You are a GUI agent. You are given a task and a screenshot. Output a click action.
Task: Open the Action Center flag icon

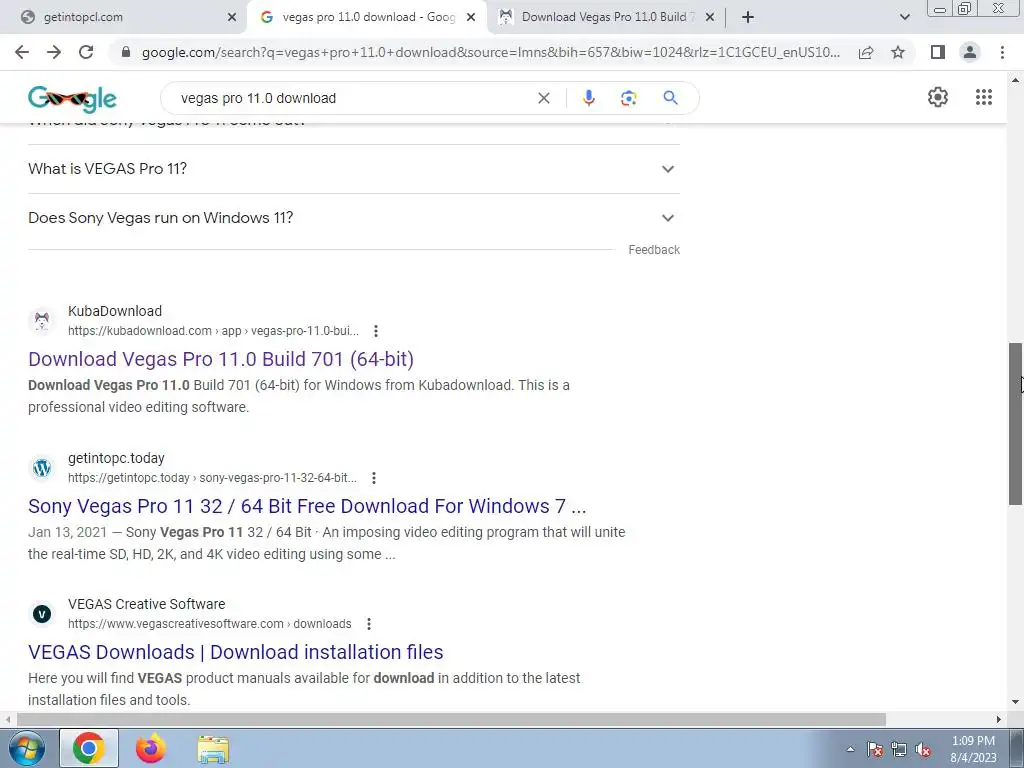click(x=875, y=750)
